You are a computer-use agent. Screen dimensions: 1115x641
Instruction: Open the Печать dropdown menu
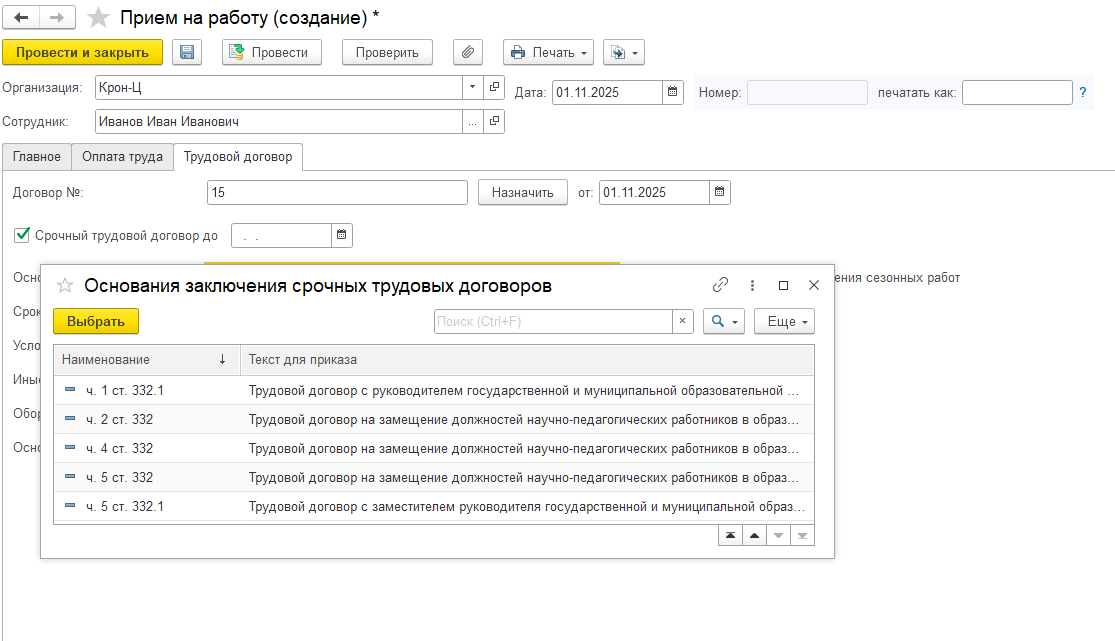pos(548,52)
